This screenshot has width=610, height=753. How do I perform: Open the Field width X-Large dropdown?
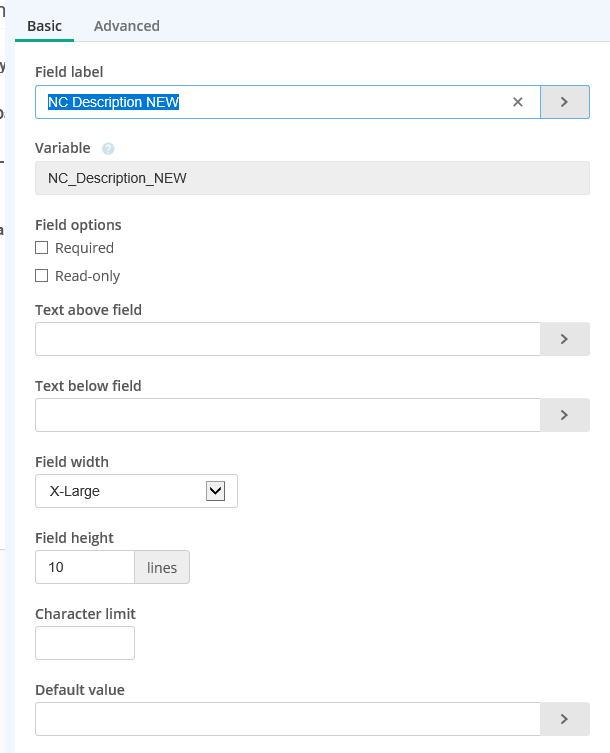tap(136, 491)
